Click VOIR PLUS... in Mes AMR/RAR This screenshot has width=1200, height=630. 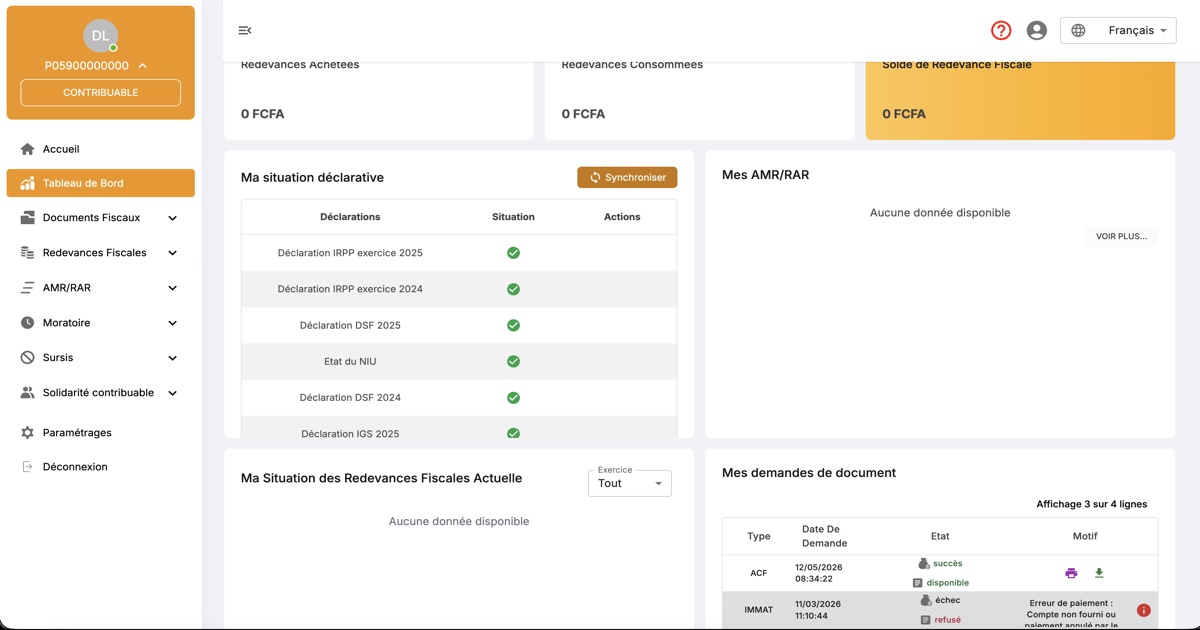click(x=1121, y=237)
